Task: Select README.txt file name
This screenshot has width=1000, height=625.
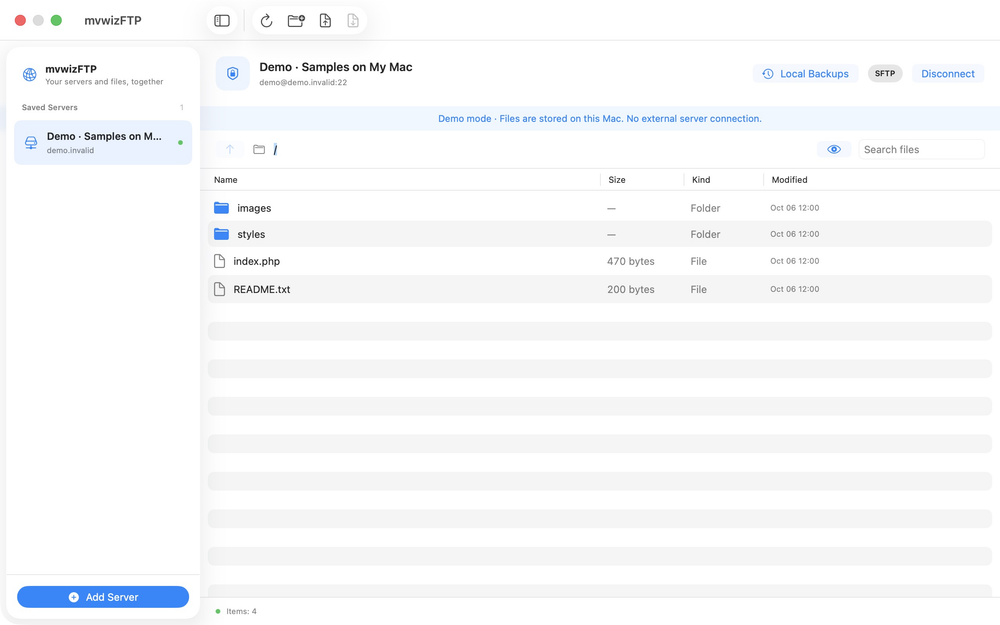Action: [x=261, y=289]
